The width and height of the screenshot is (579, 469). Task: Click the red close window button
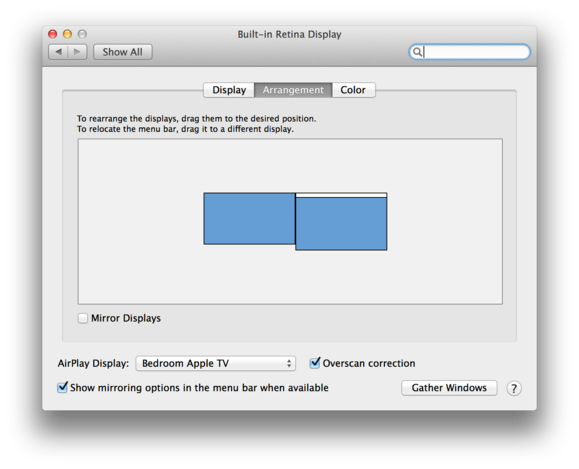(x=53, y=34)
